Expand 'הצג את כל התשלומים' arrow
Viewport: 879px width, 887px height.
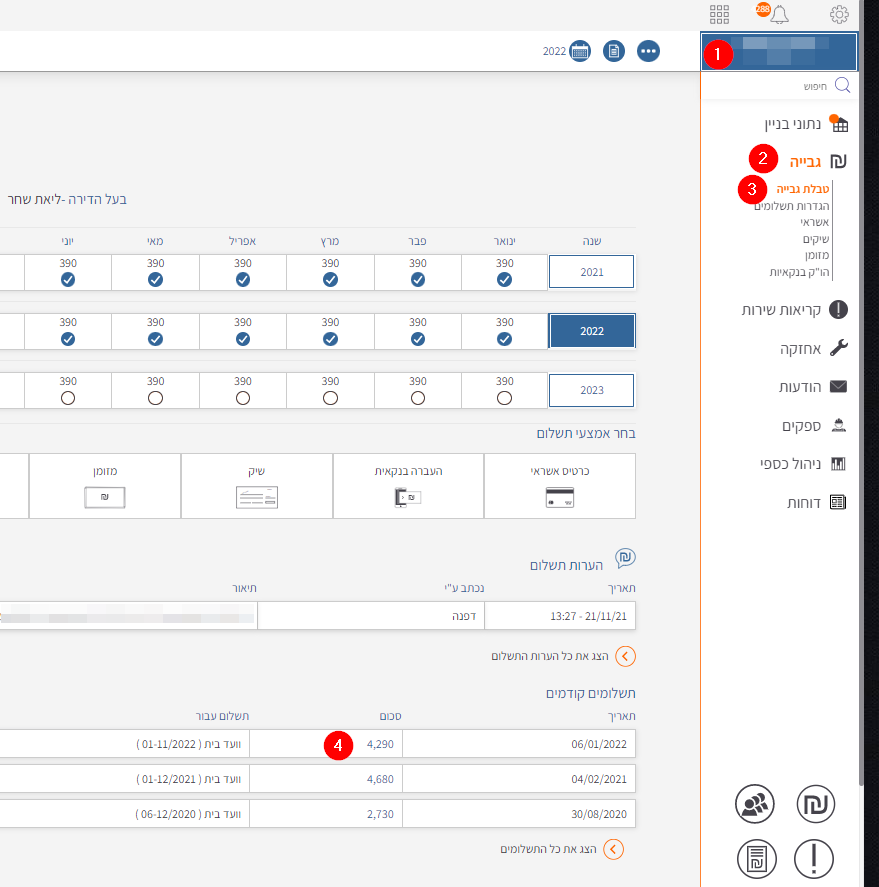[x=613, y=849]
